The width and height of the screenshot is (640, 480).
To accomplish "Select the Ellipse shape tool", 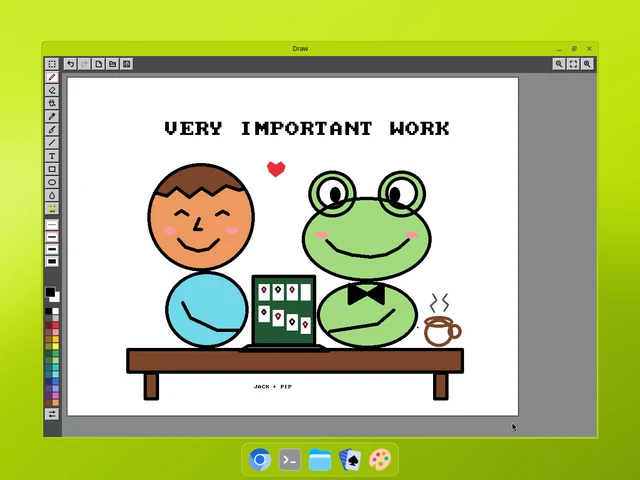I will coord(52,182).
